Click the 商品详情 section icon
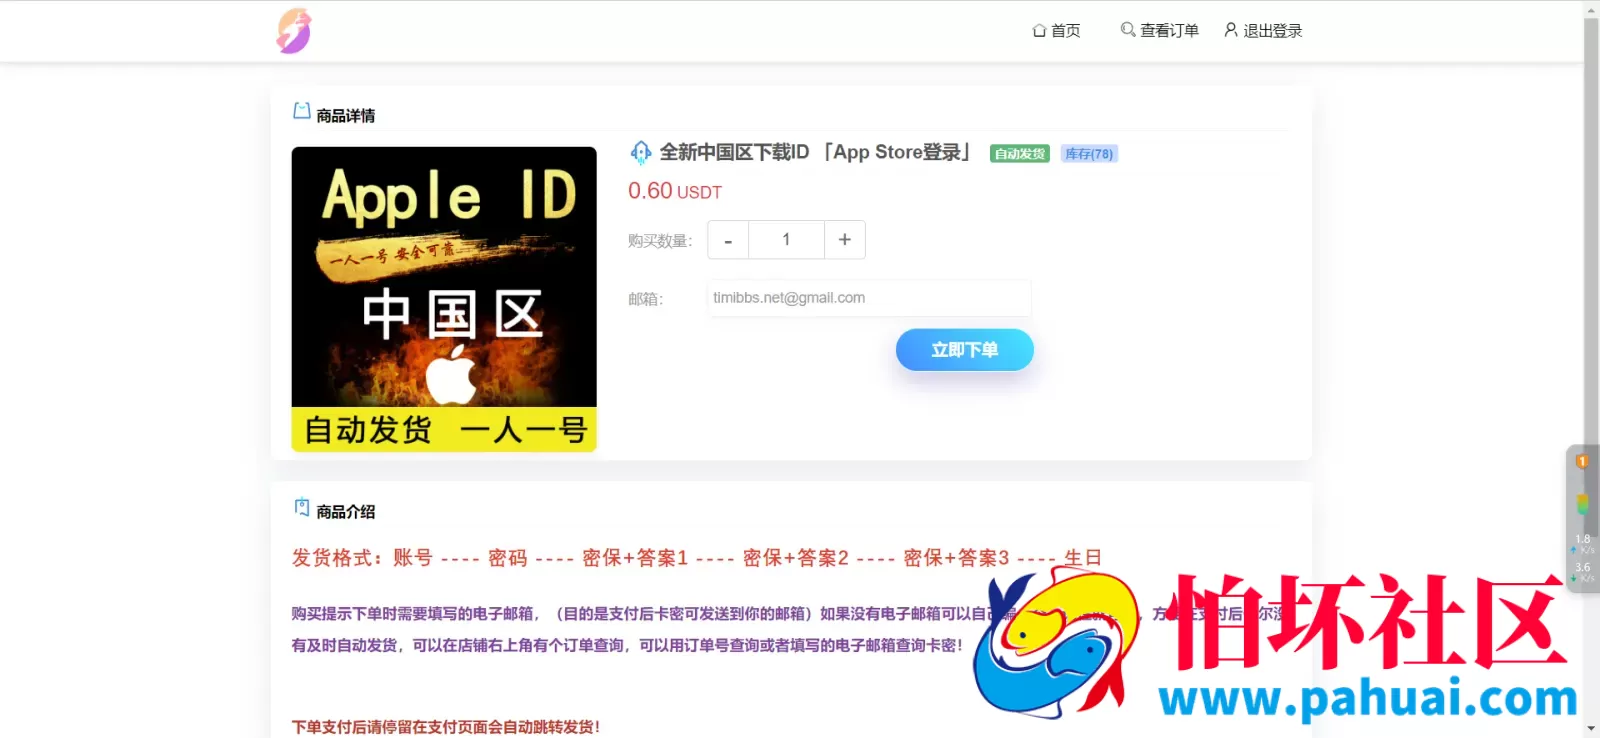The height and width of the screenshot is (738, 1600). tap(301, 111)
